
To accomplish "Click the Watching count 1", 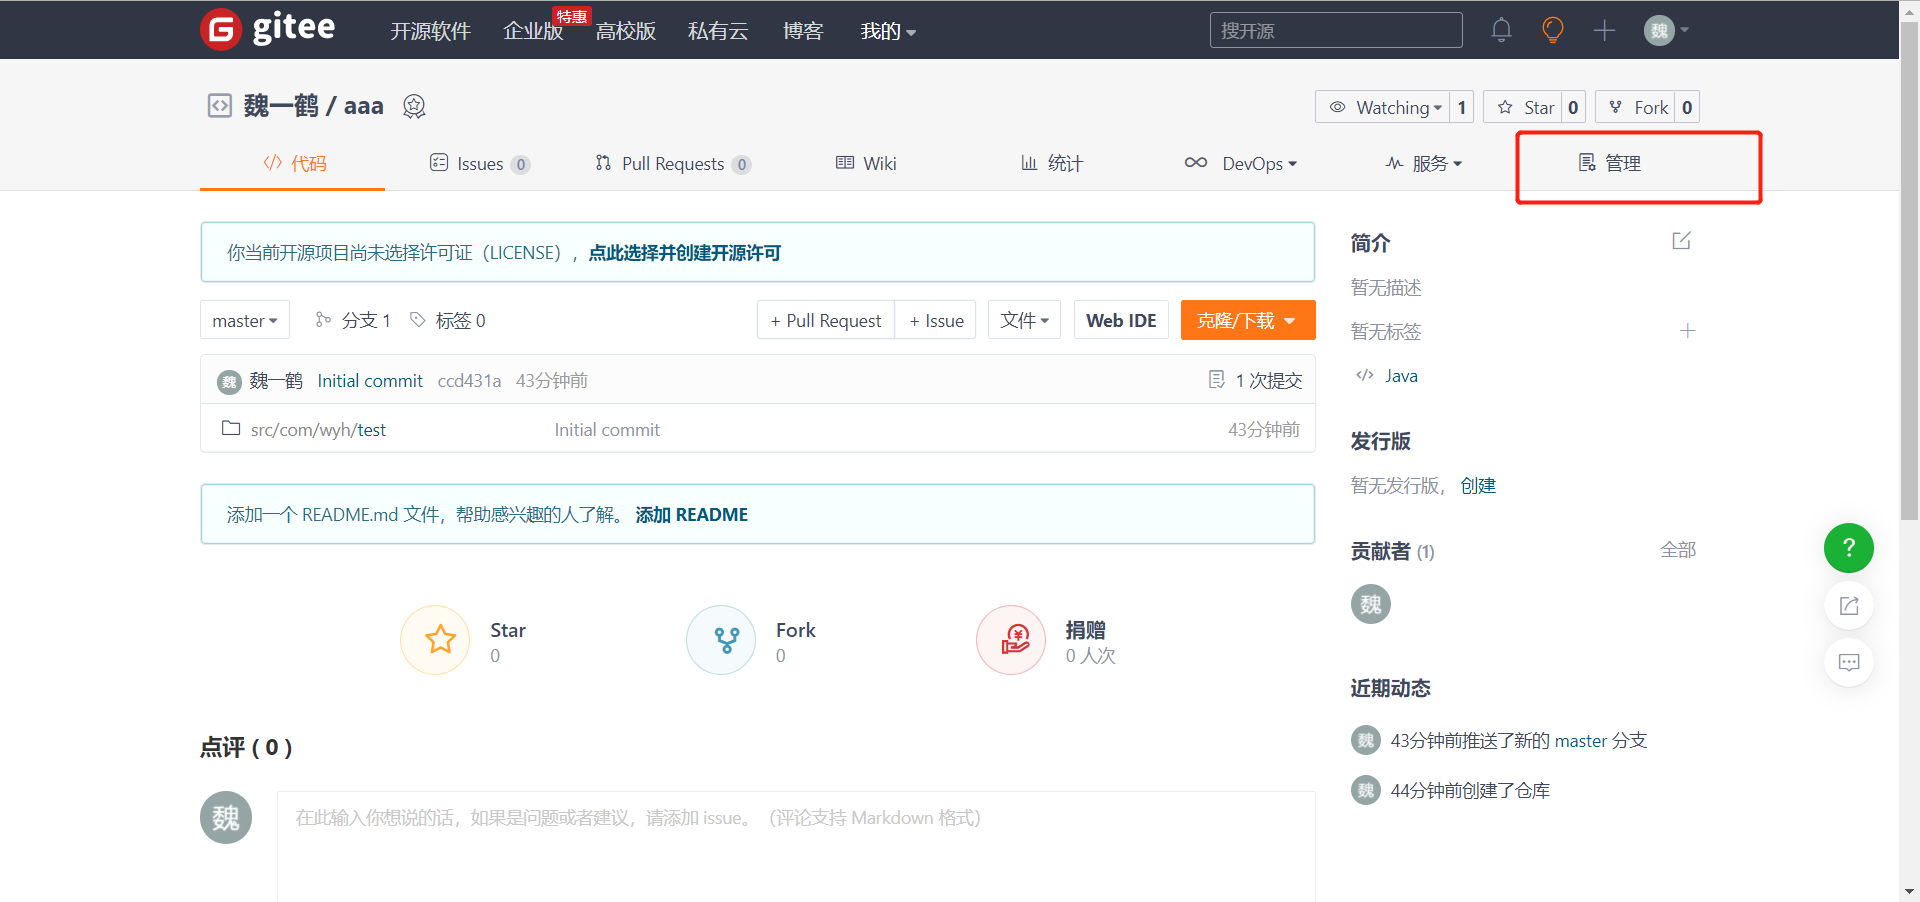I will 1462,107.
